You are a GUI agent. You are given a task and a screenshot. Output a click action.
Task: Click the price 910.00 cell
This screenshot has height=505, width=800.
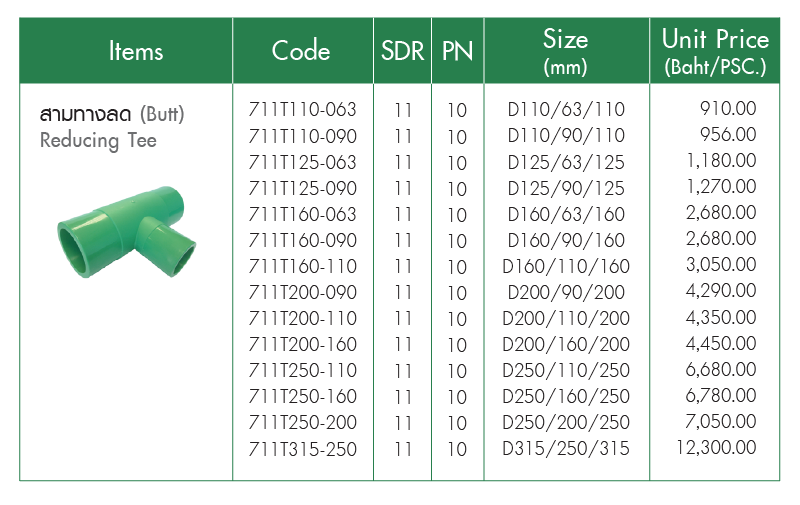(x=729, y=110)
